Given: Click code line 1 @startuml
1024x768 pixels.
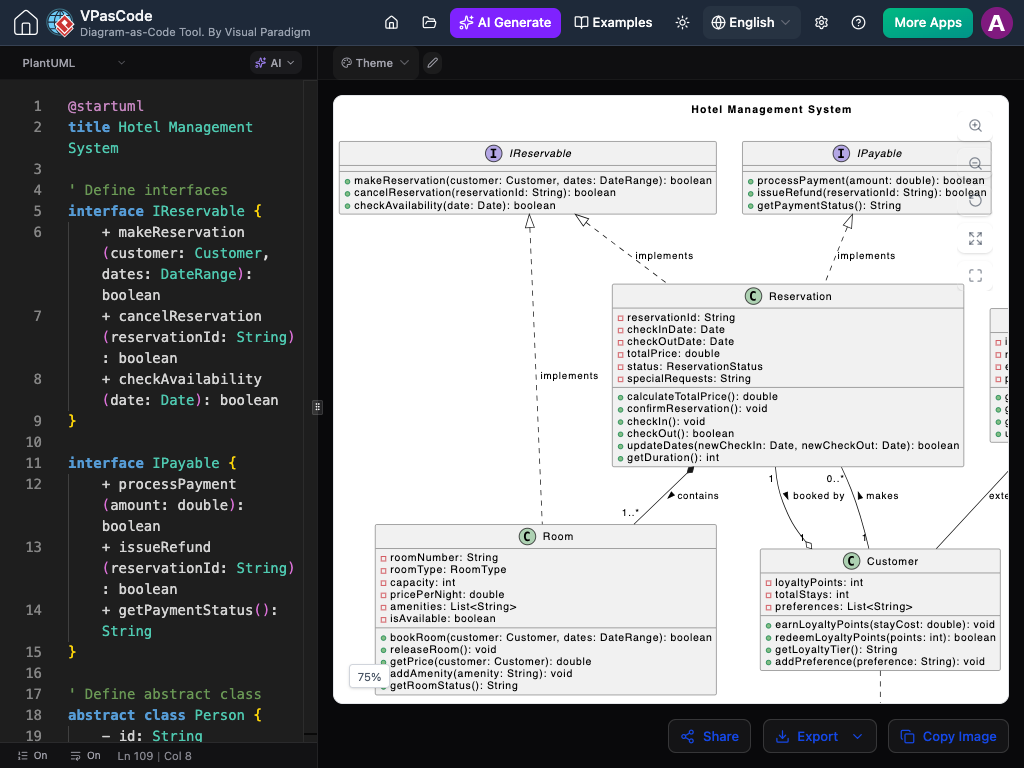Looking at the screenshot, I should 106,106.
